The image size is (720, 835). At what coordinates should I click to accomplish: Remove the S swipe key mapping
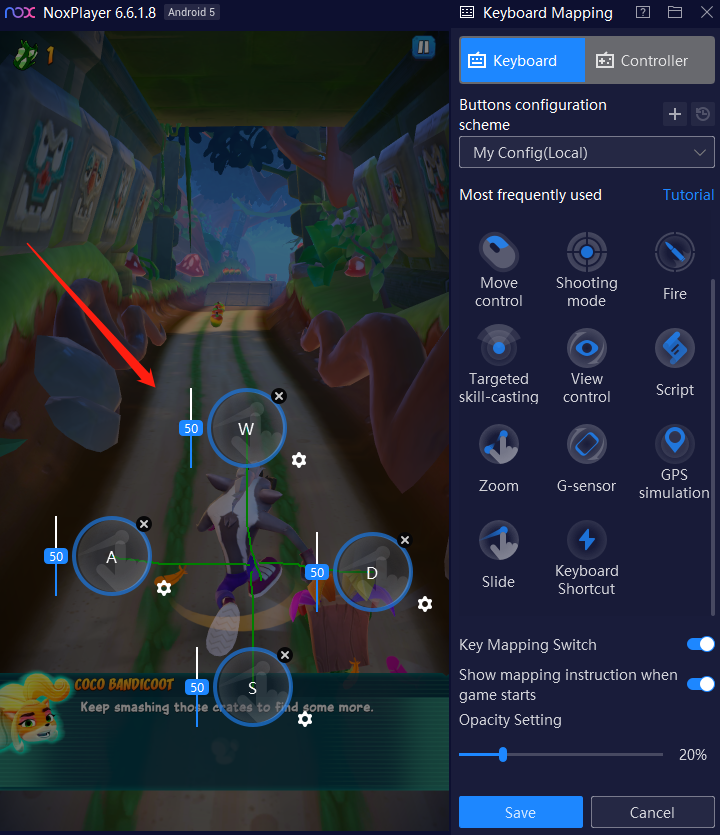pos(285,655)
